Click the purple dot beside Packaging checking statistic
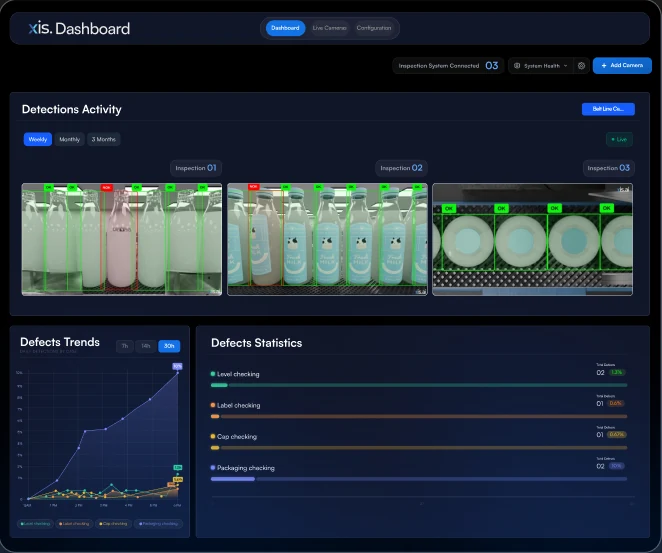 [x=213, y=467]
